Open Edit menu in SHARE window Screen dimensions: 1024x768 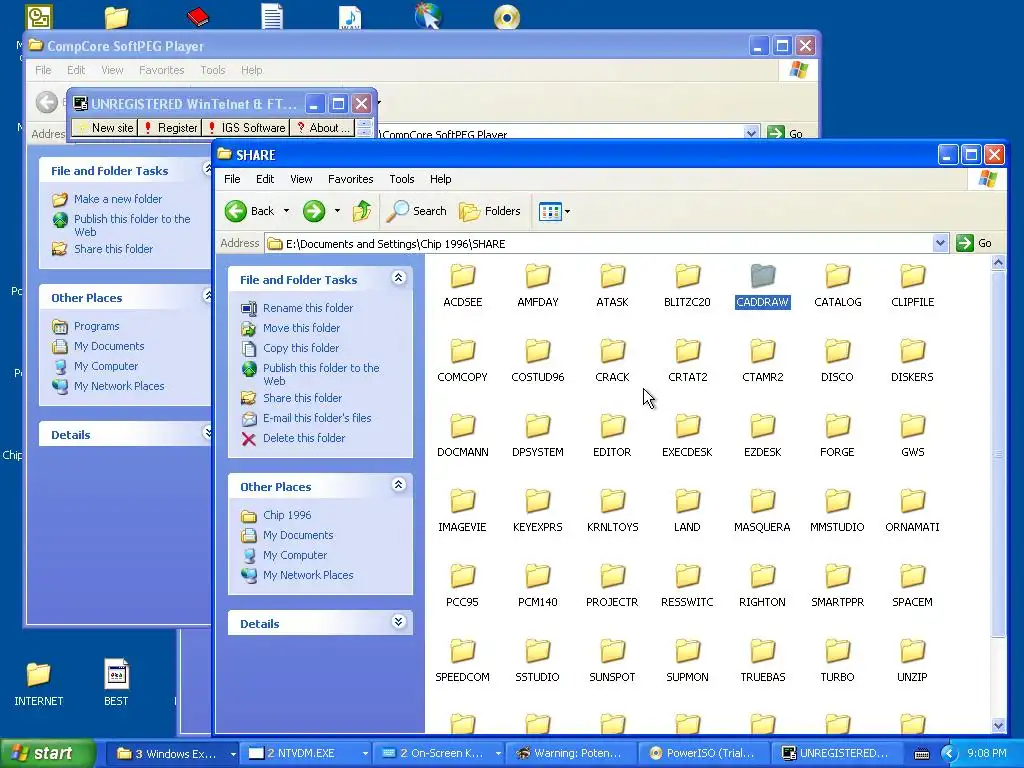click(264, 179)
